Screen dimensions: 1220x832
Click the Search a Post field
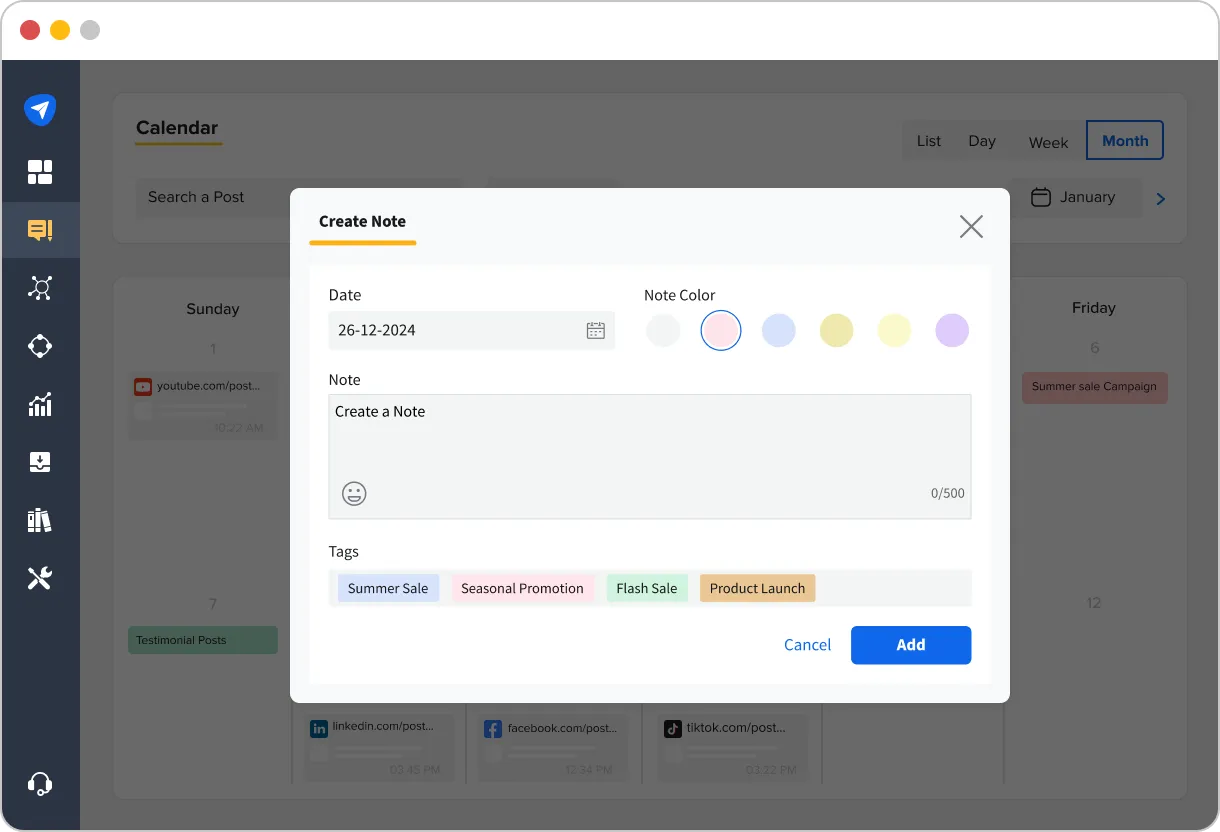tap(298, 197)
